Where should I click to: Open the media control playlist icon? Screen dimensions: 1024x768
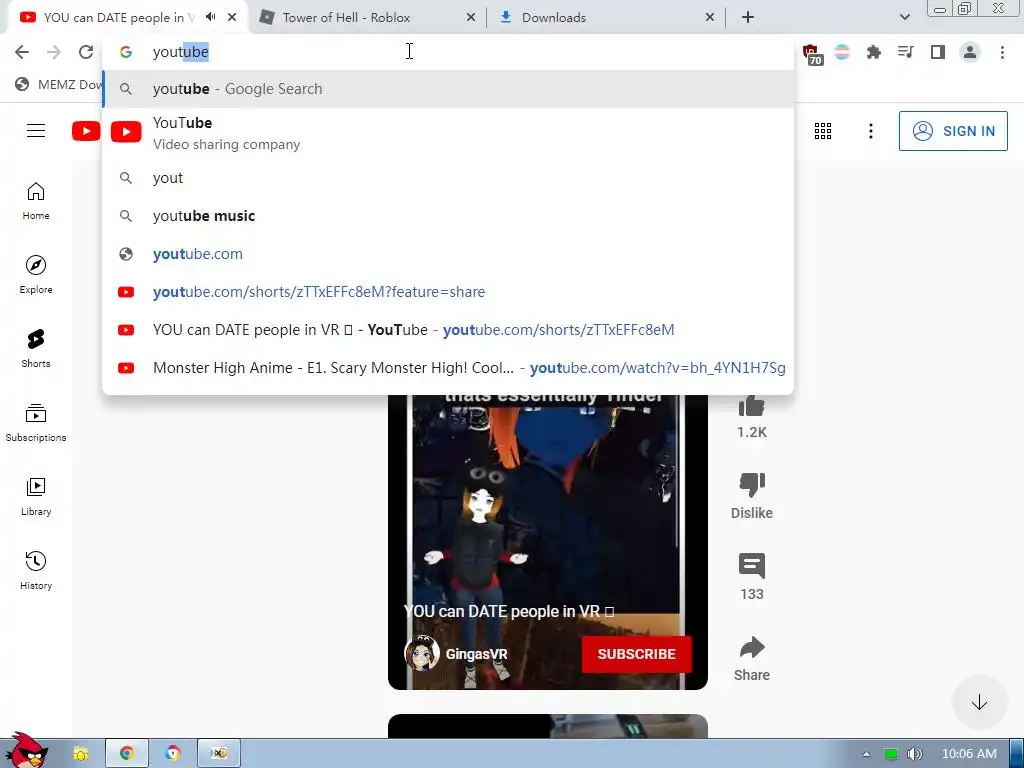click(x=905, y=52)
